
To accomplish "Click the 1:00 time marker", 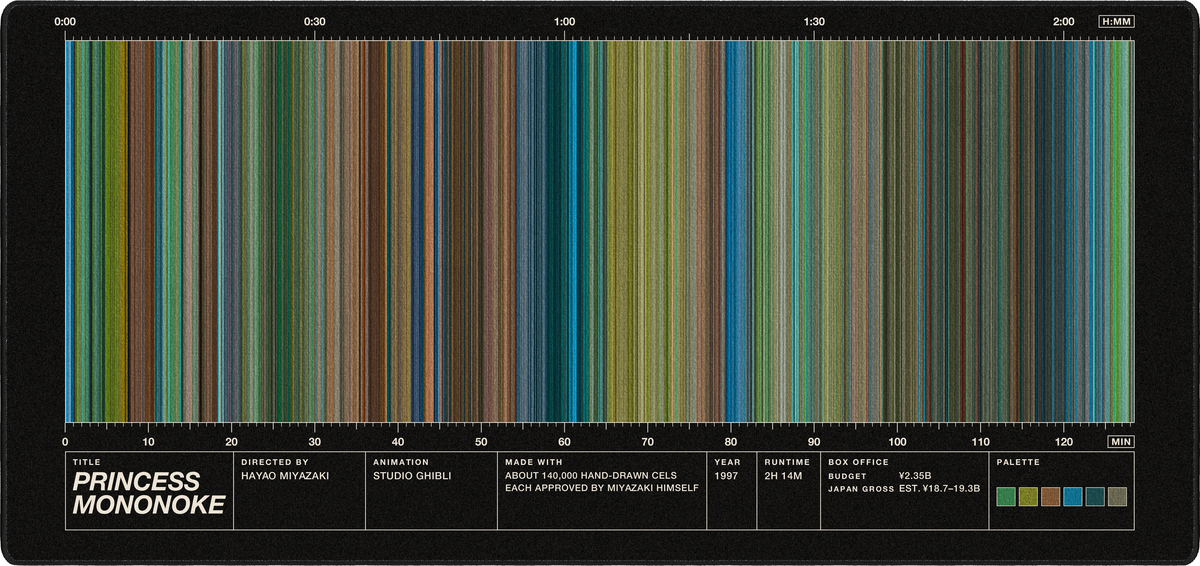I will pos(564,21).
